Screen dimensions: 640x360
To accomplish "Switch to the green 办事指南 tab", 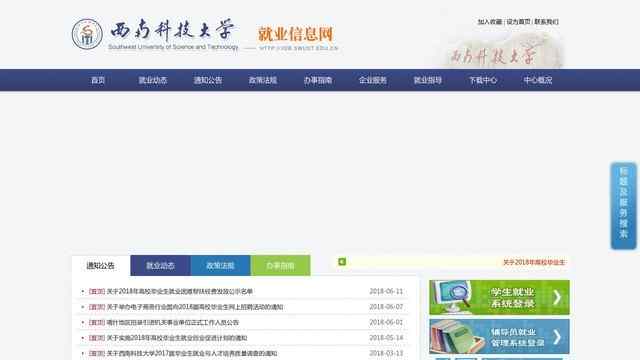I will coord(280,266).
